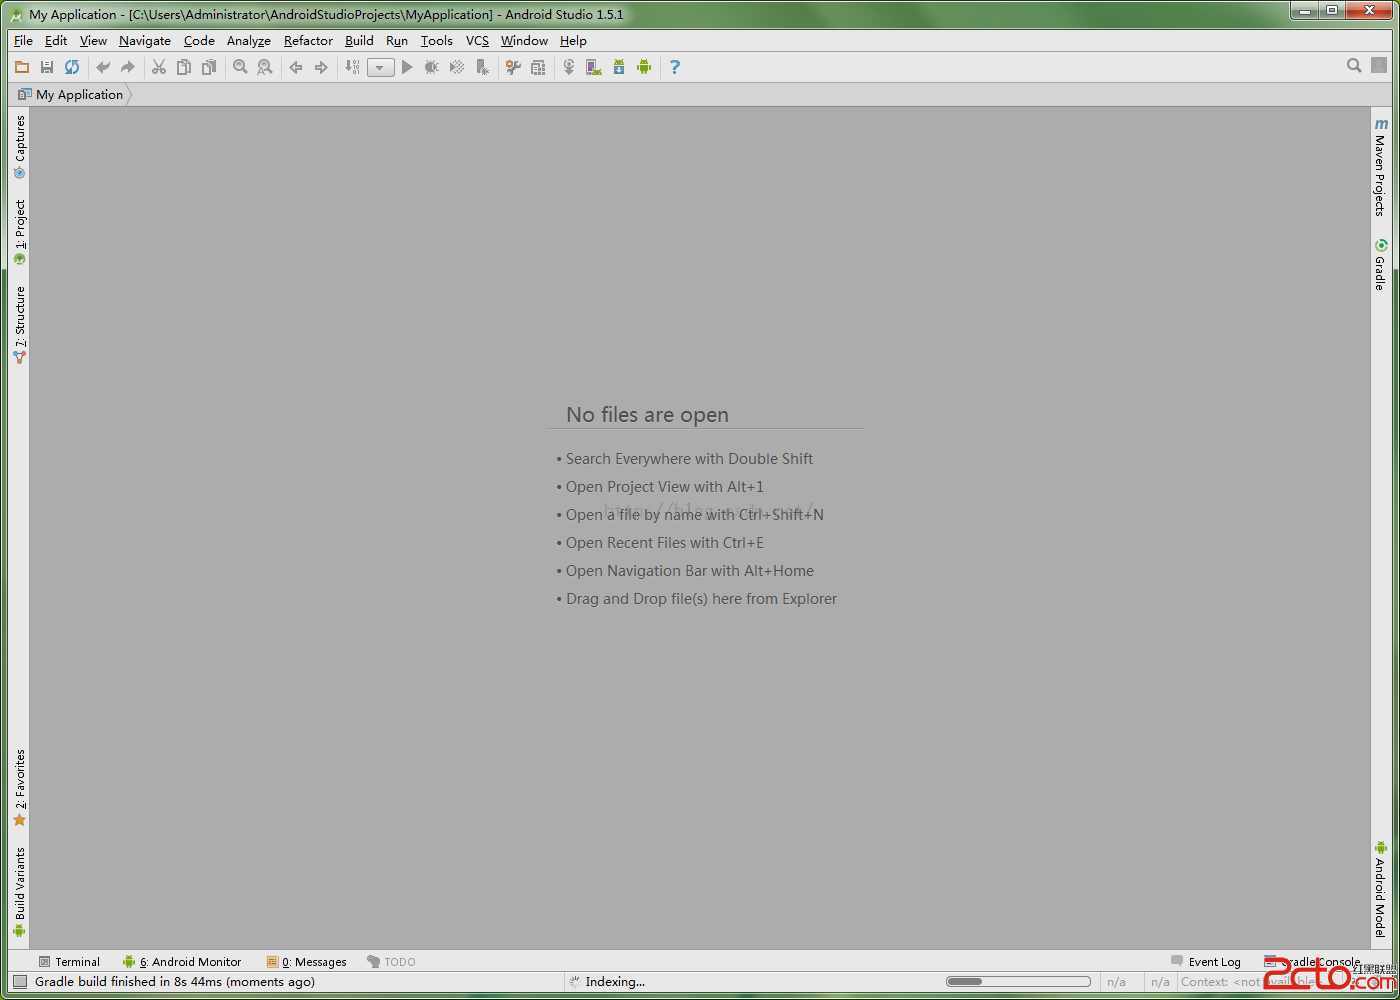Image resolution: width=1400 pixels, height=1000 pixels.
Task: Open the Help menu
Action: tap(573, 41)
